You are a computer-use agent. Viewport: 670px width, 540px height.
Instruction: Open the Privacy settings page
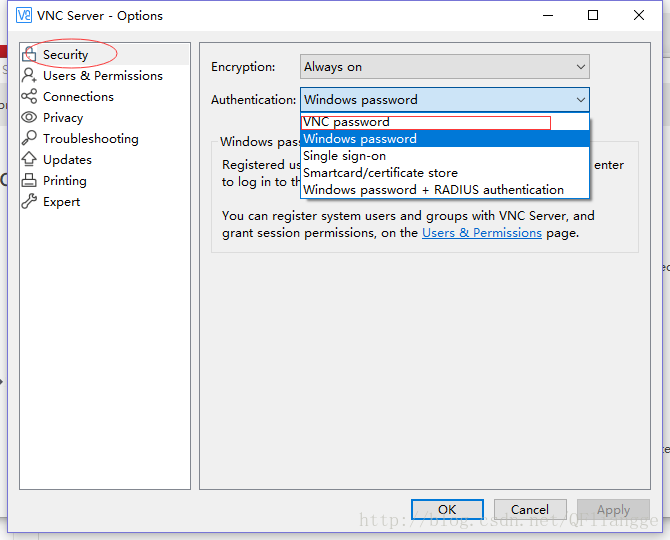click(x=105, y=117)
